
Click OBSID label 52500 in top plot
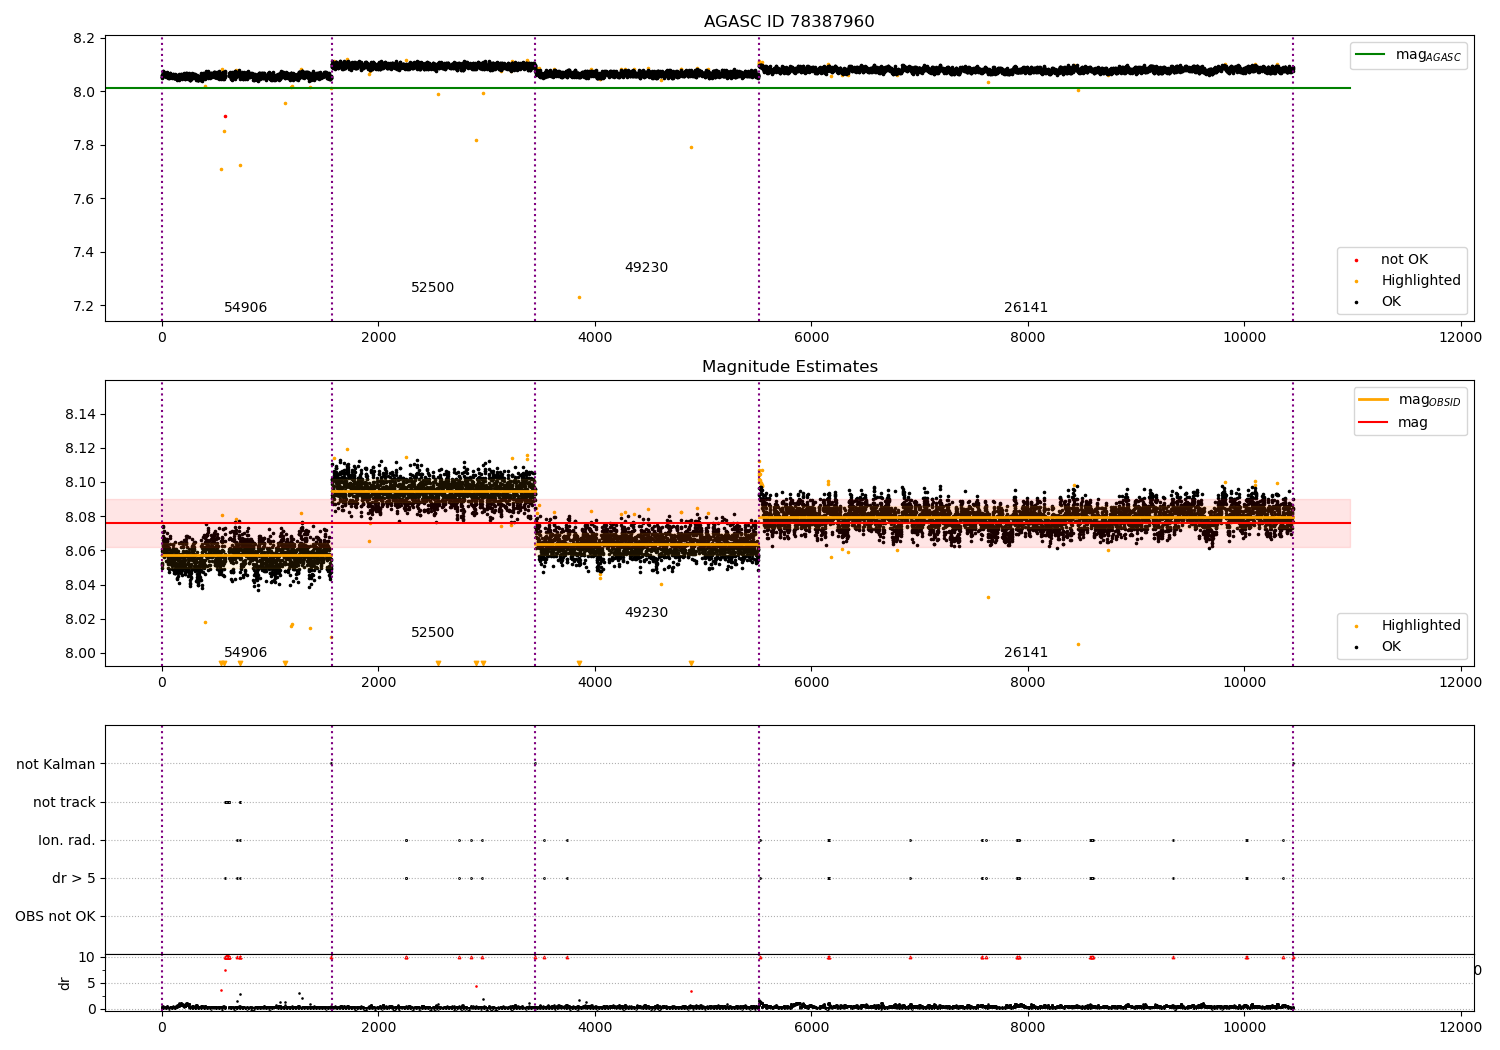click(432, 288)
